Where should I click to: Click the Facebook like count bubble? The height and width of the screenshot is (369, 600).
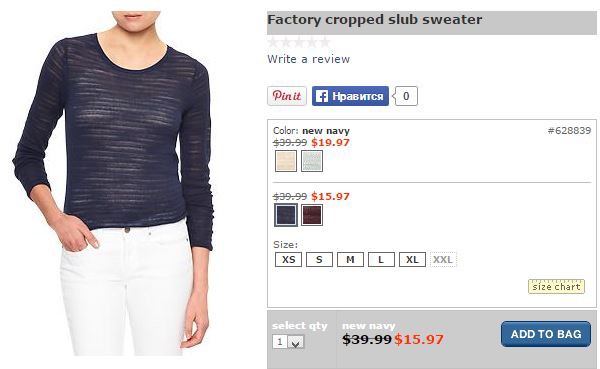[x=406, y=96]
